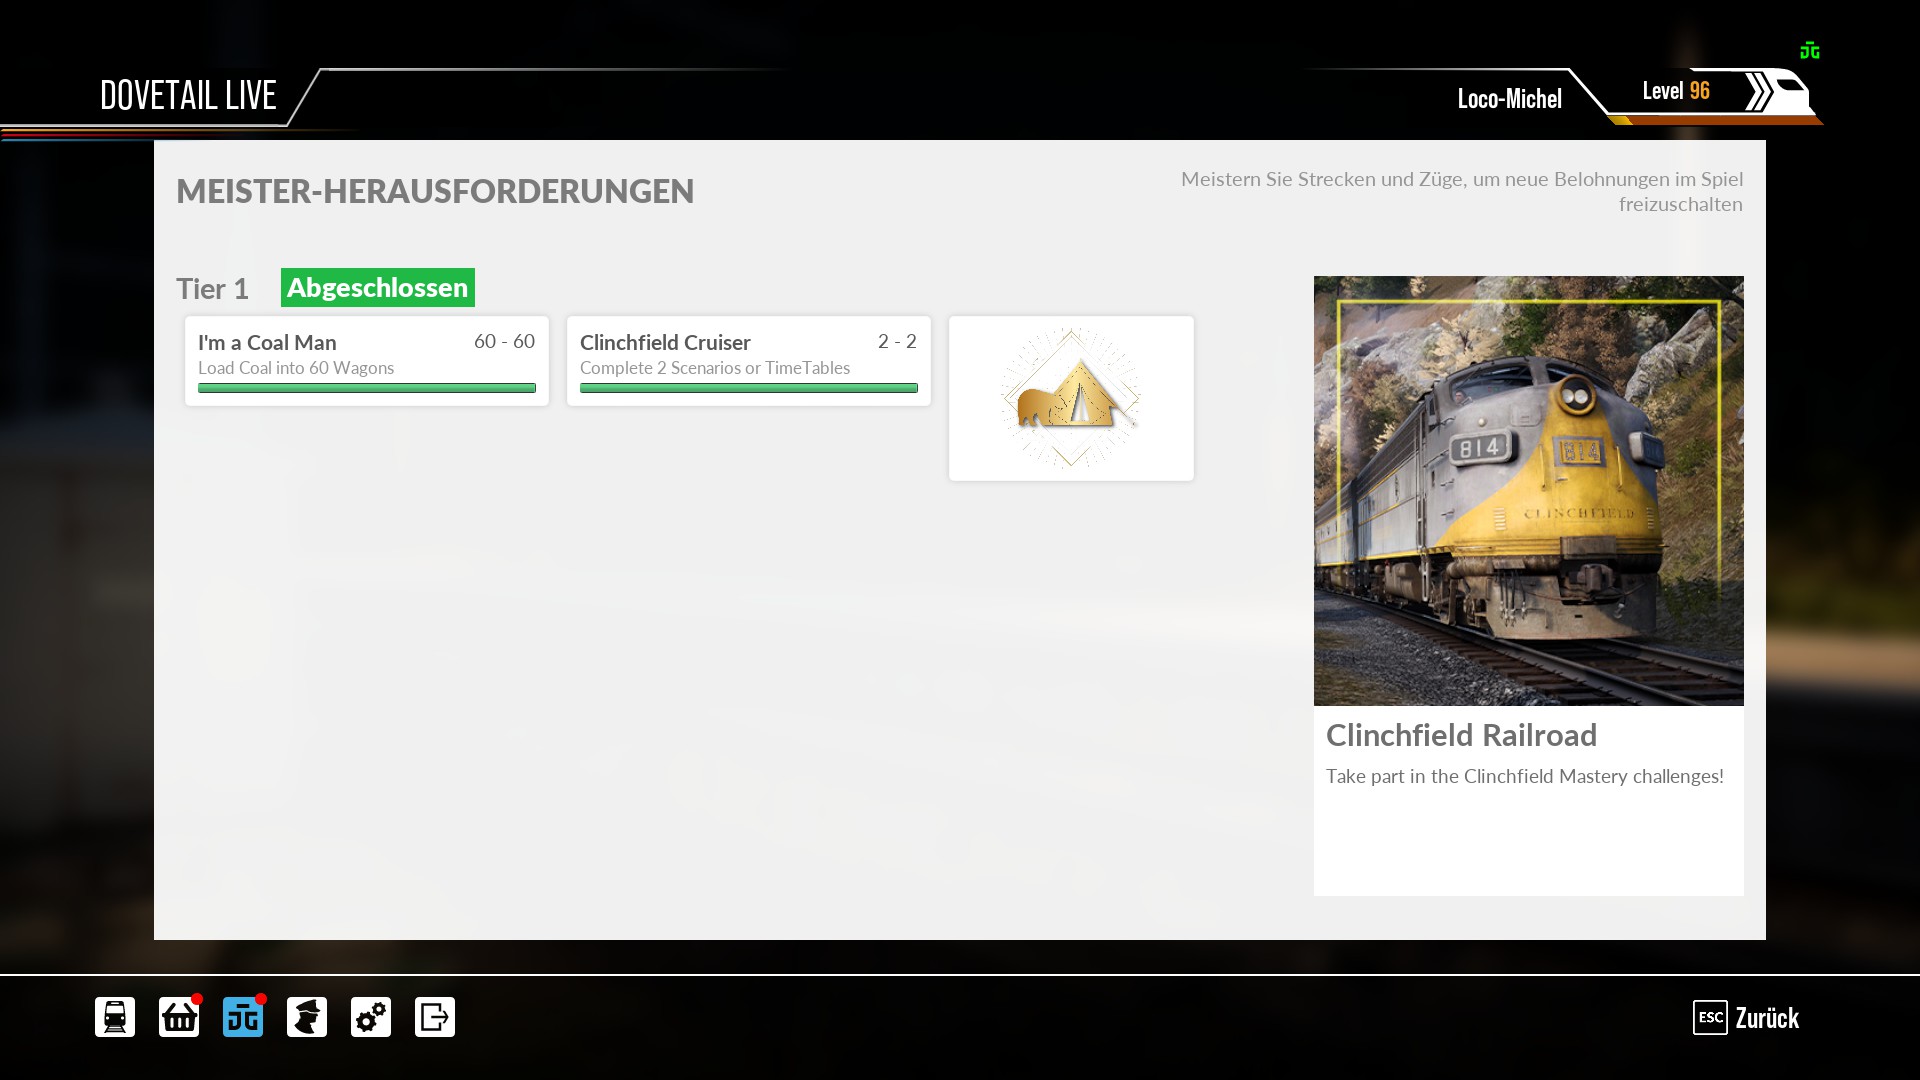The height and width of the screenshot is (1080, 1920).
Task: Open settings with the gears icon
Action: (x=371, y=1017)
